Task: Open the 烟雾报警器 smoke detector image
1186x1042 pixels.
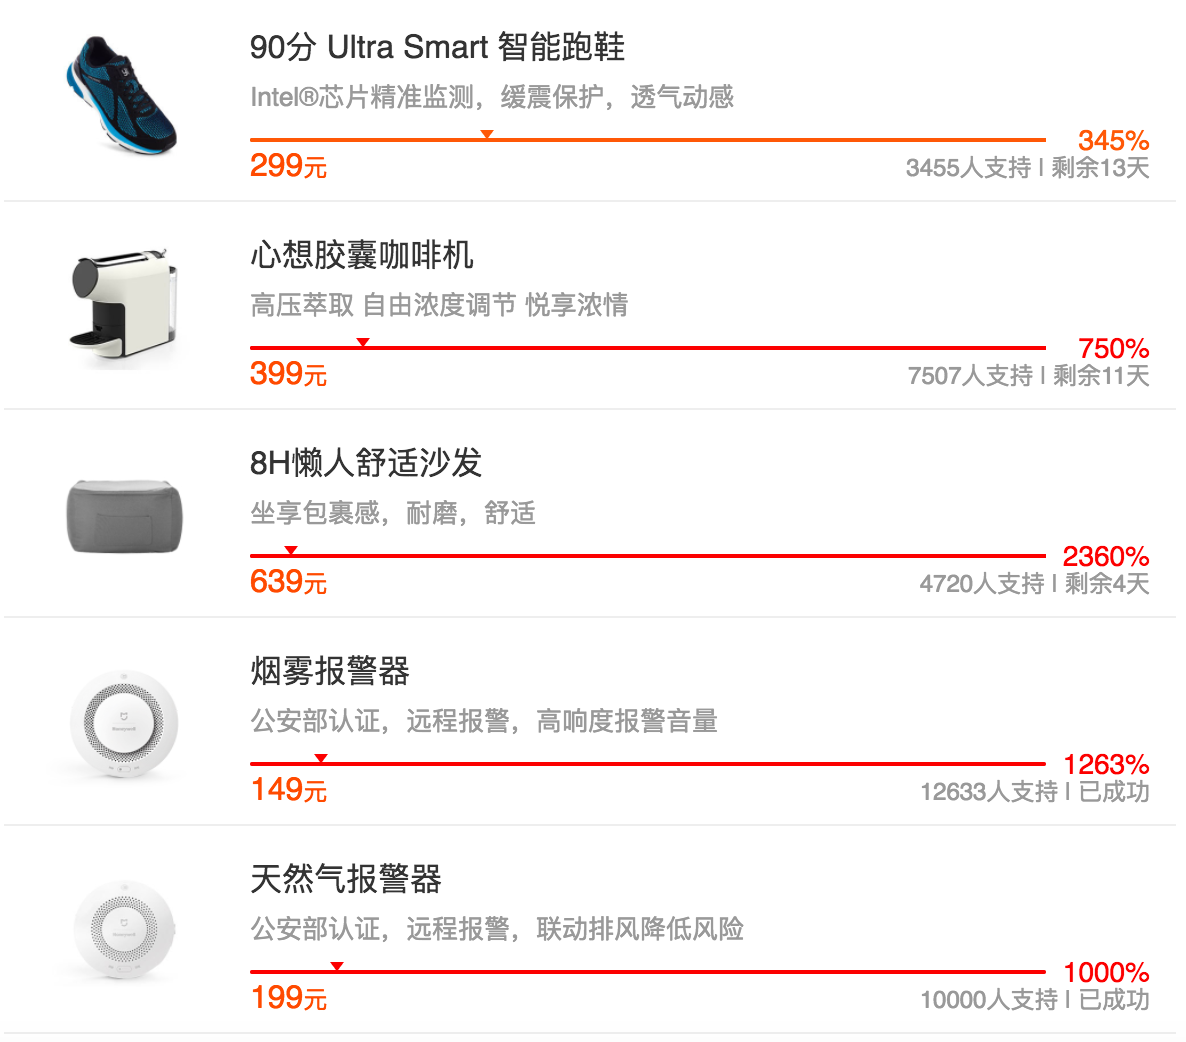Action: [x=124, y=724]
